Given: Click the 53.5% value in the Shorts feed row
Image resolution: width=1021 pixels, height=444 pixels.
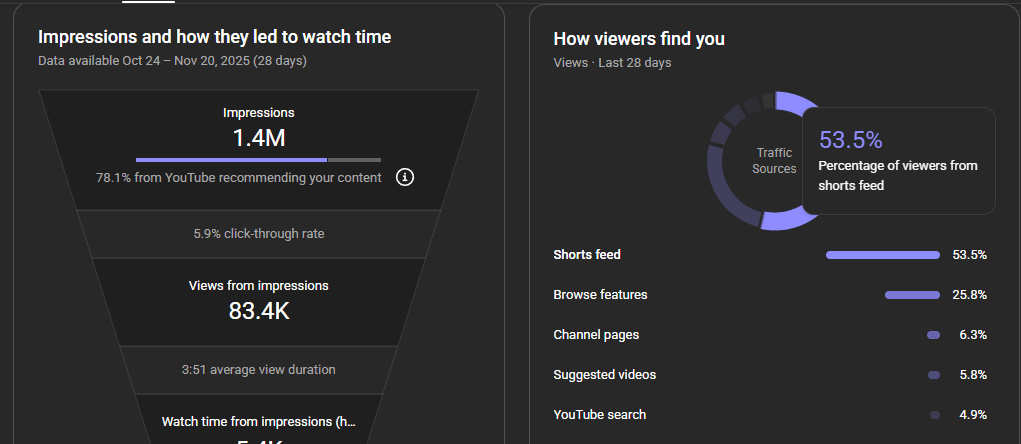Looking at the screenshot, I should (x=970, y=255).
